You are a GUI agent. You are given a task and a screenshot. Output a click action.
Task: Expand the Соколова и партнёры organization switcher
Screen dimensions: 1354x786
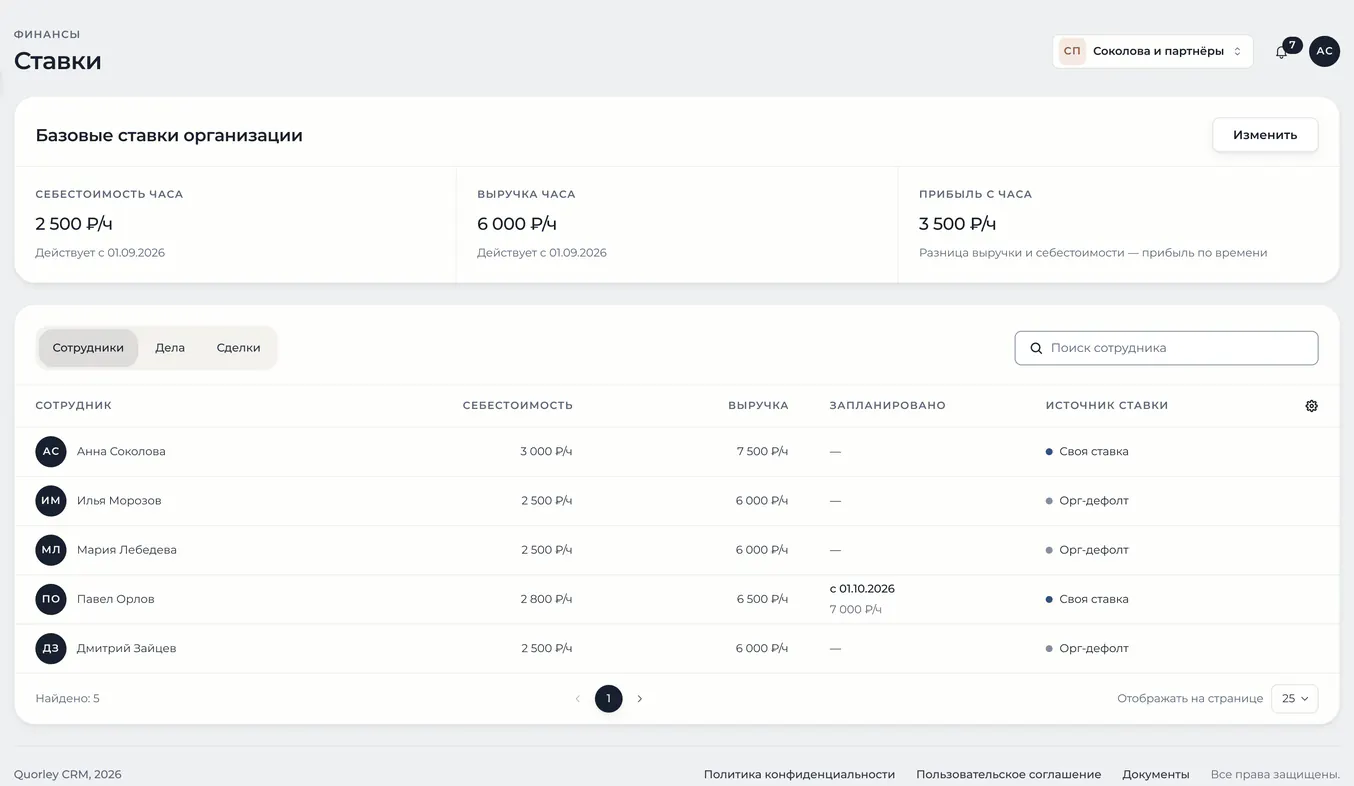pyautogui.click(x=1152, y=51)
